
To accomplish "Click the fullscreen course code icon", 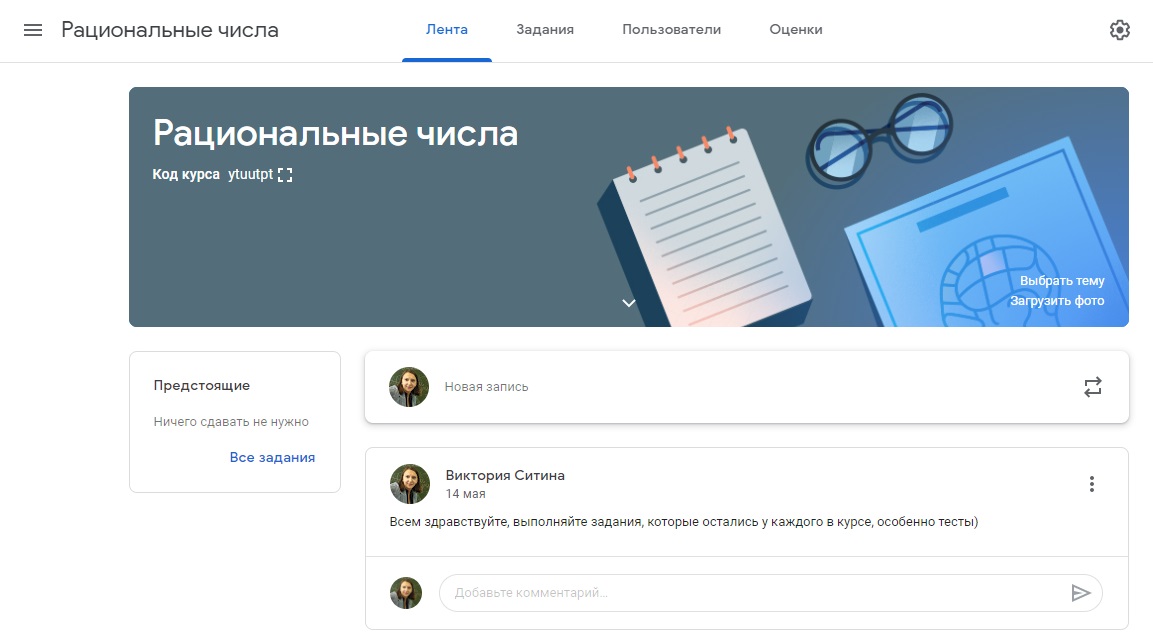I will (x=285, y=175).
